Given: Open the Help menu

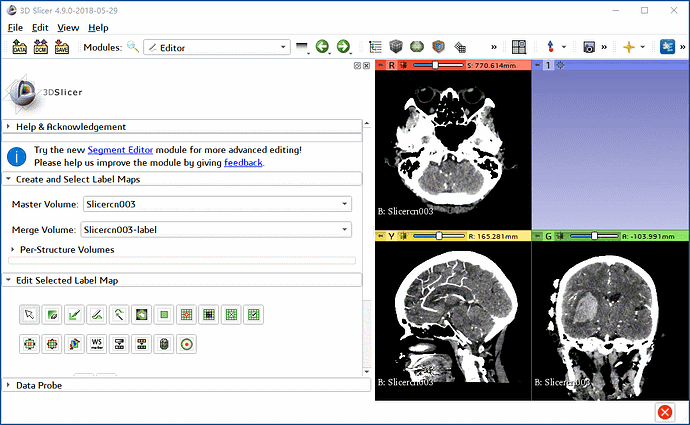Looking at the screenshot, I should tap(98, 28).
